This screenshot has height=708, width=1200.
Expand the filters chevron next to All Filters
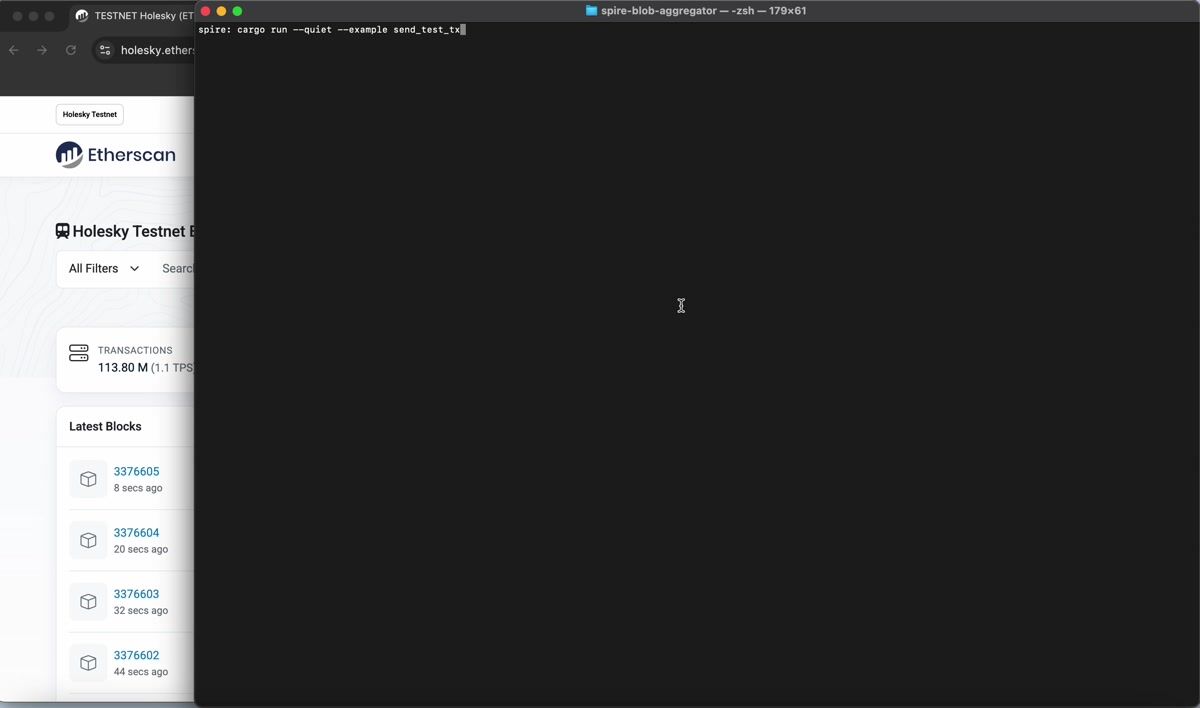click(134, 268)
